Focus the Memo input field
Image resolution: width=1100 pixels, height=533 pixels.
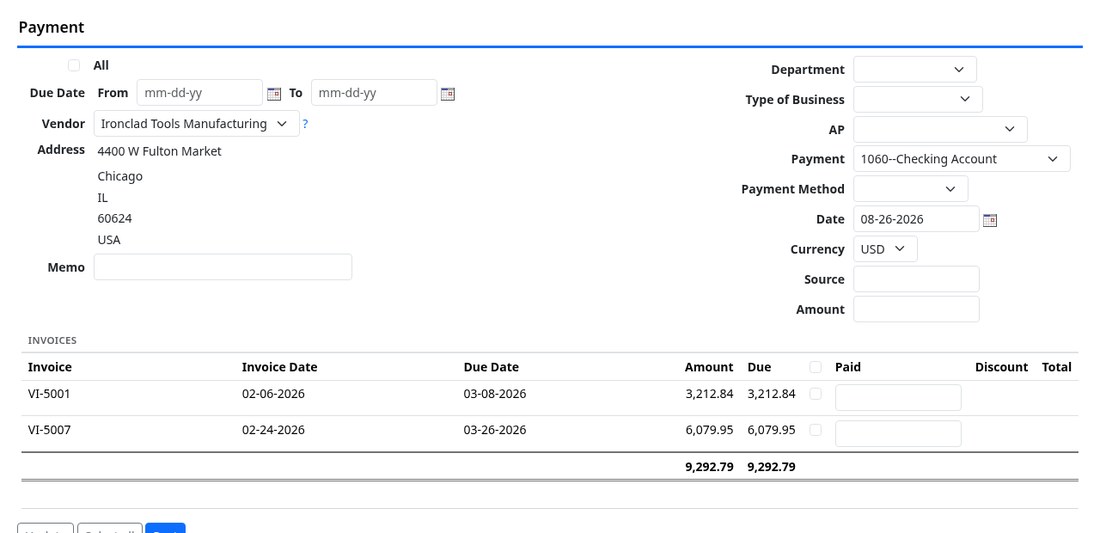(223, 267)
